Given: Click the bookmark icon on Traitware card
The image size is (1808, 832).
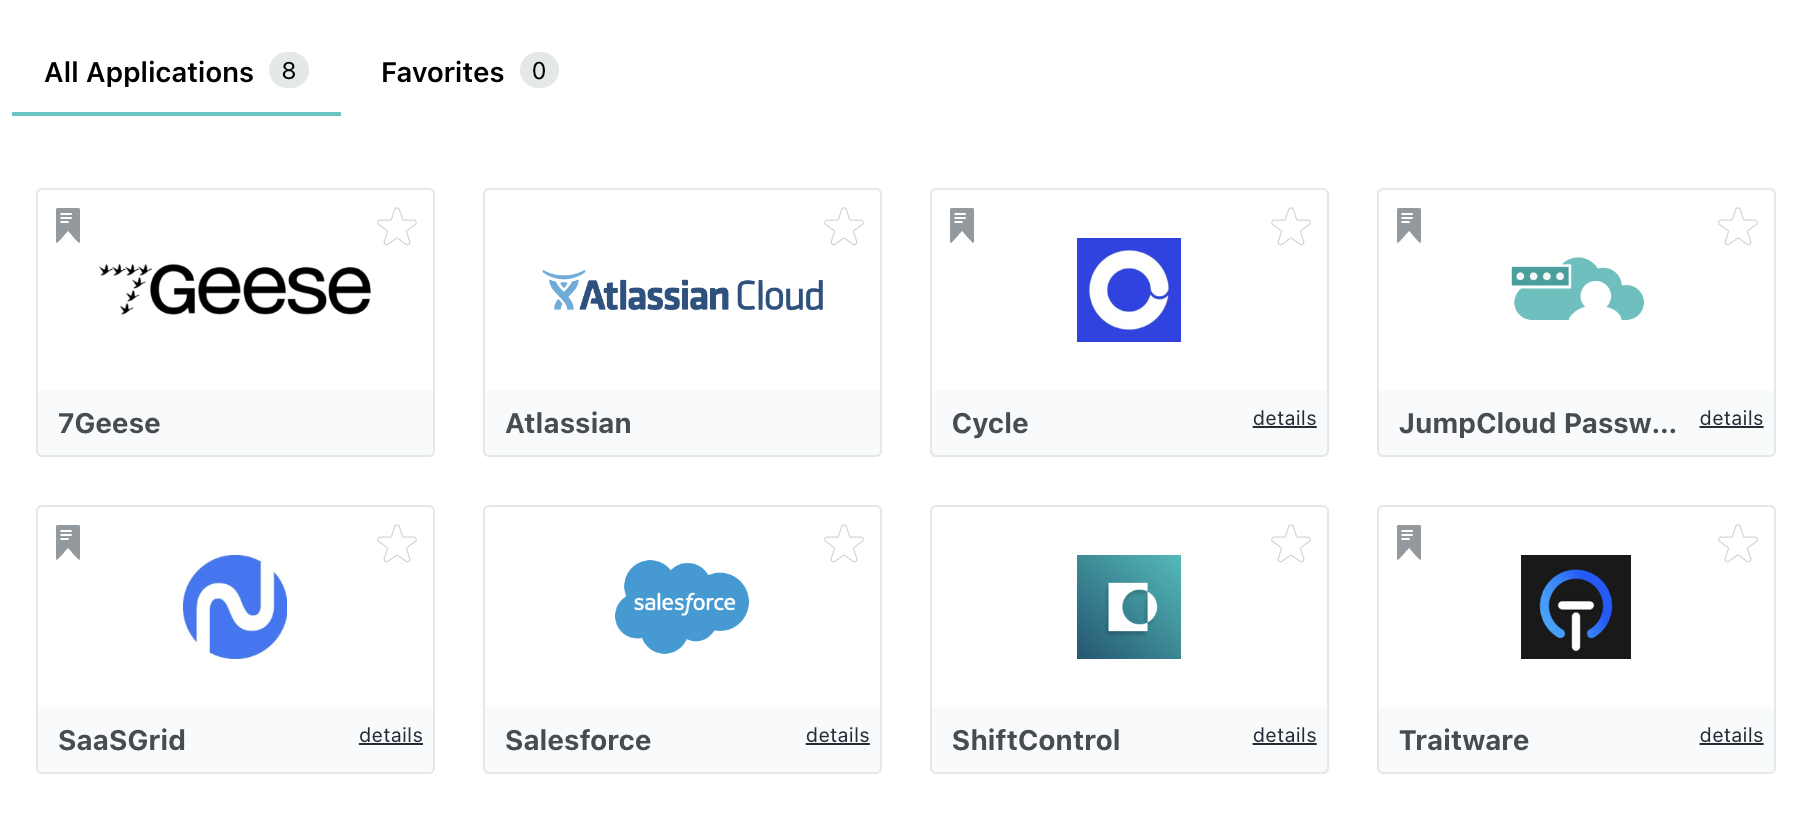Looking at the screenshot, I should point(1408,542).
